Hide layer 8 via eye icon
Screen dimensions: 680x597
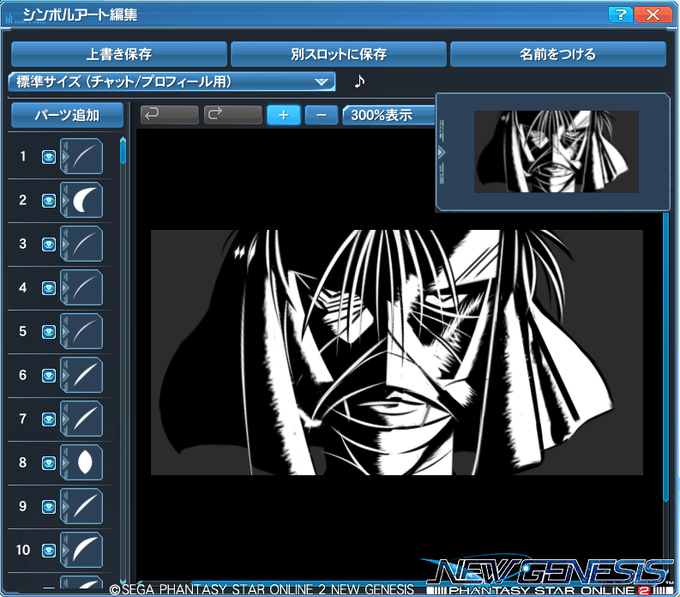coord(49,463)
